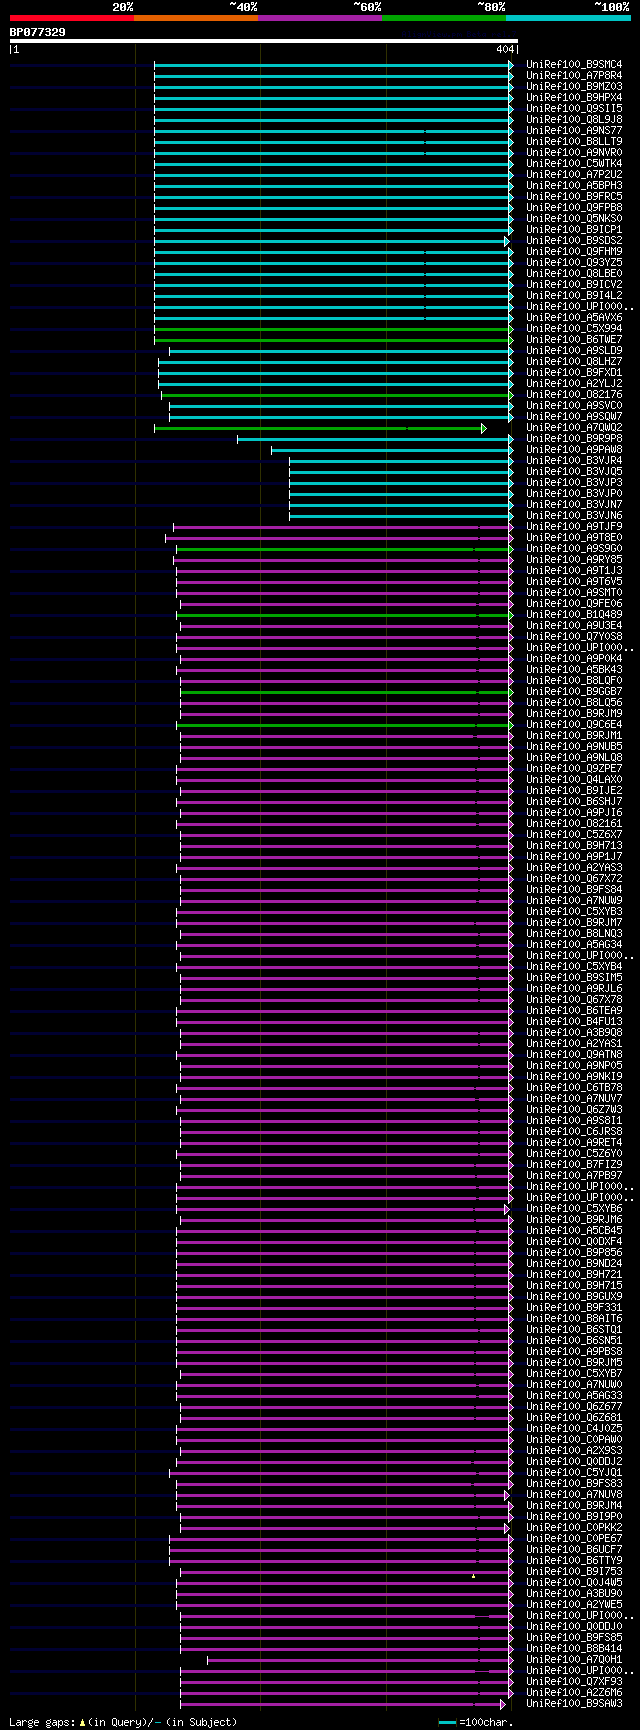Image resolution: width=640 pixels, height=1730 pixels.
Task: Select label UniRef100_B9SIM5
Action: point(574,978)
